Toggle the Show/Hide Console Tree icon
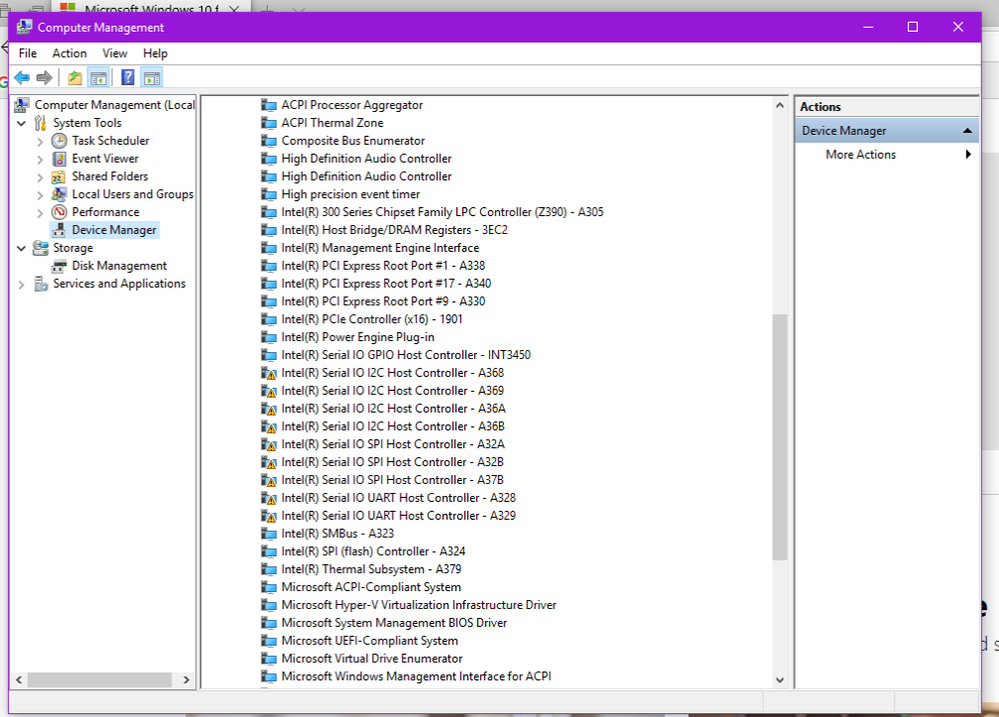Viewport: 999px width, 717px height. click(98, 78)
